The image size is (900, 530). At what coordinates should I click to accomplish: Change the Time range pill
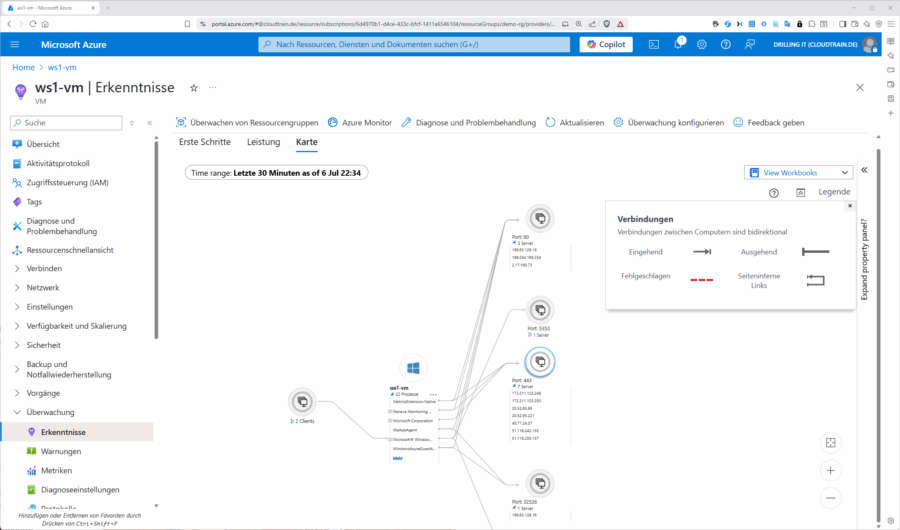point(276,173)
